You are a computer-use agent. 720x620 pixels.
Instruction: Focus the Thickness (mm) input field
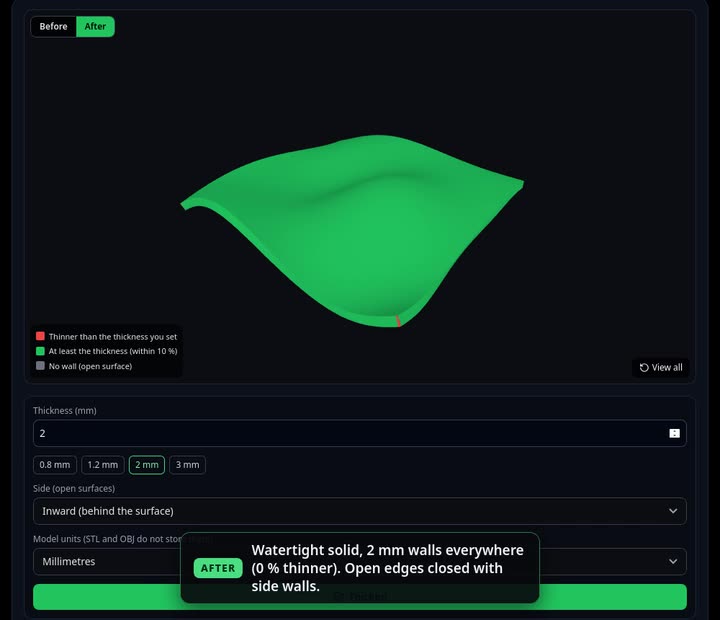click(360, 433)
